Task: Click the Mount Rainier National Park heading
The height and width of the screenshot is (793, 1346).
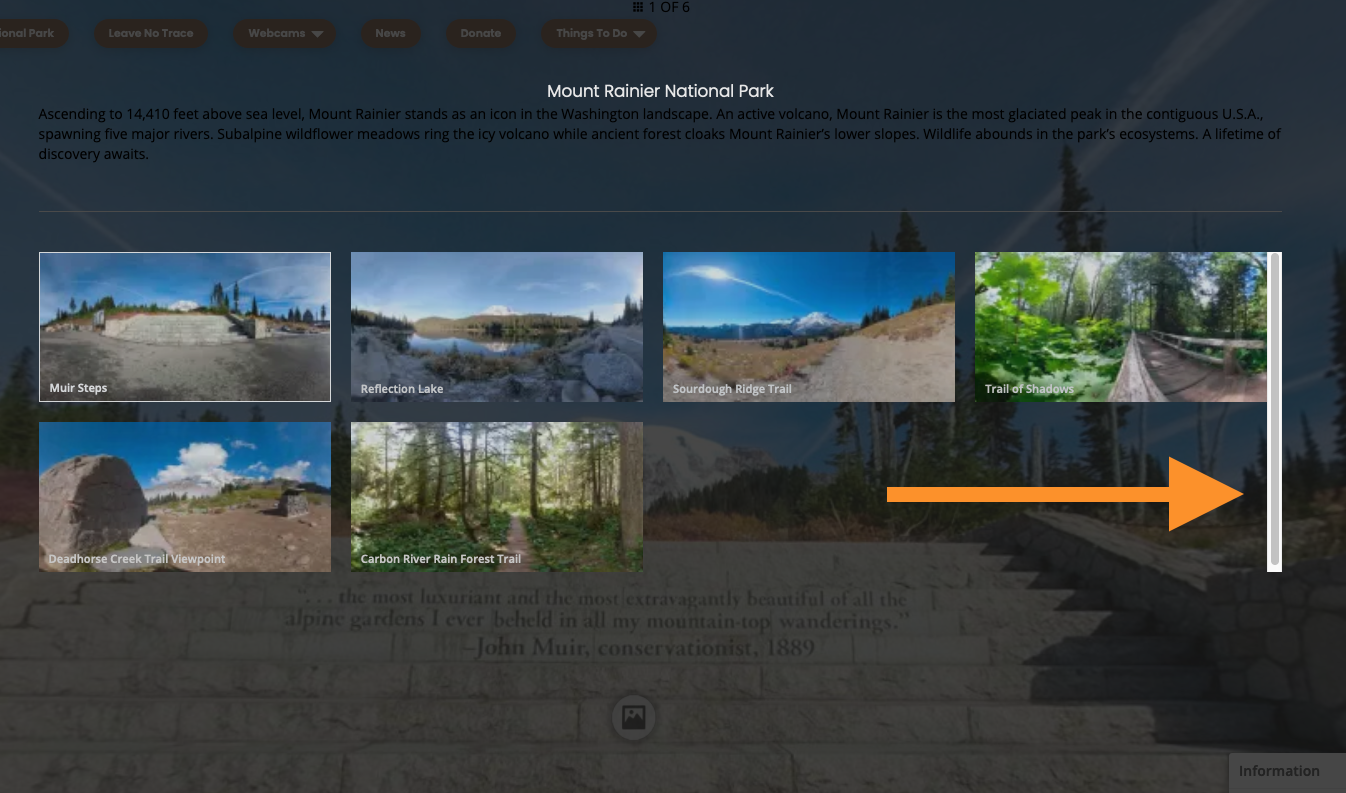Action: click(660, 91)
